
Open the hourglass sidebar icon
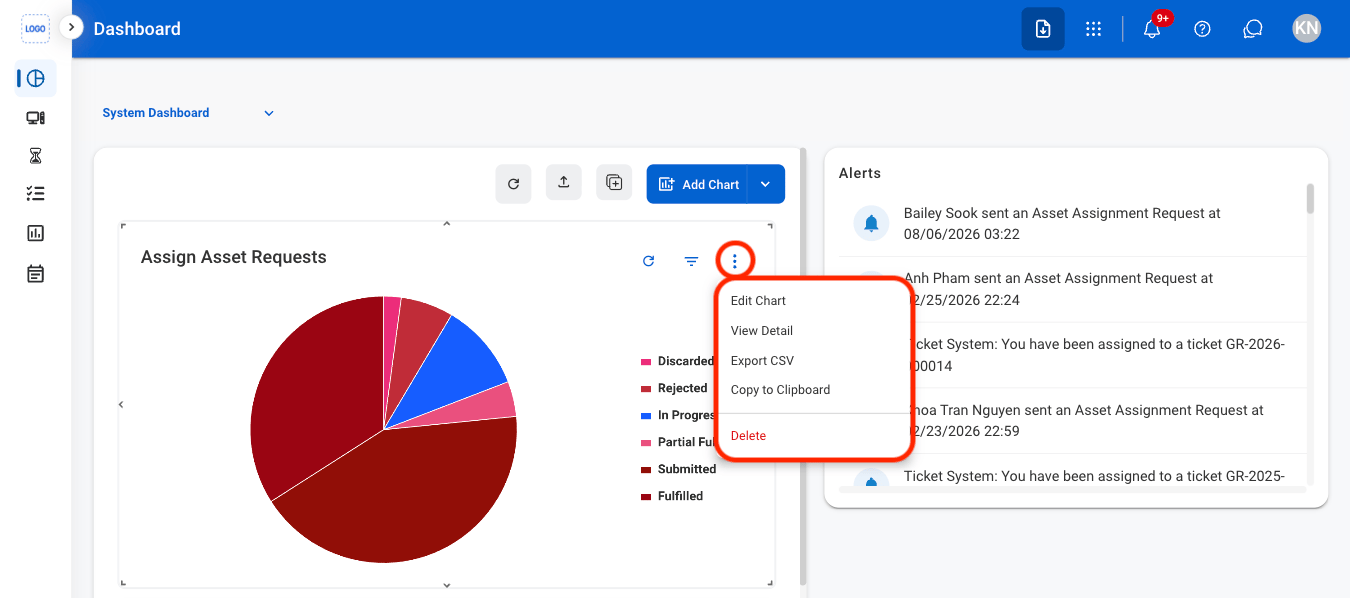click(x=36, y=156)
